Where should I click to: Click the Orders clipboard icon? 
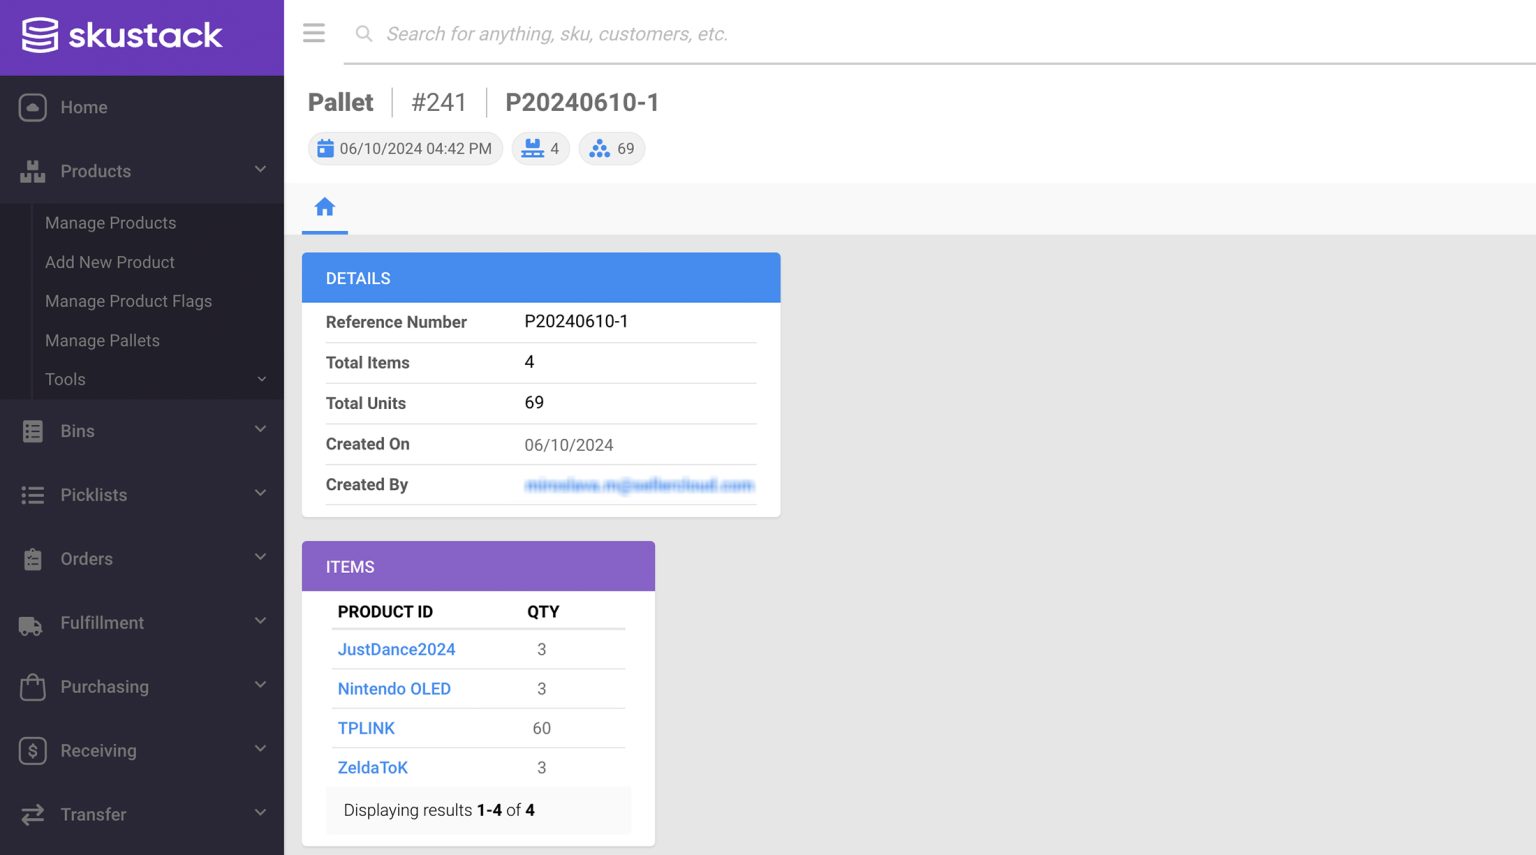pos(32,558)
